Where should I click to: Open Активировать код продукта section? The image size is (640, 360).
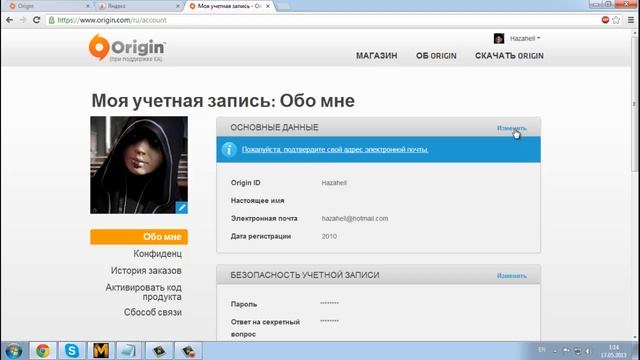[144, 292]
